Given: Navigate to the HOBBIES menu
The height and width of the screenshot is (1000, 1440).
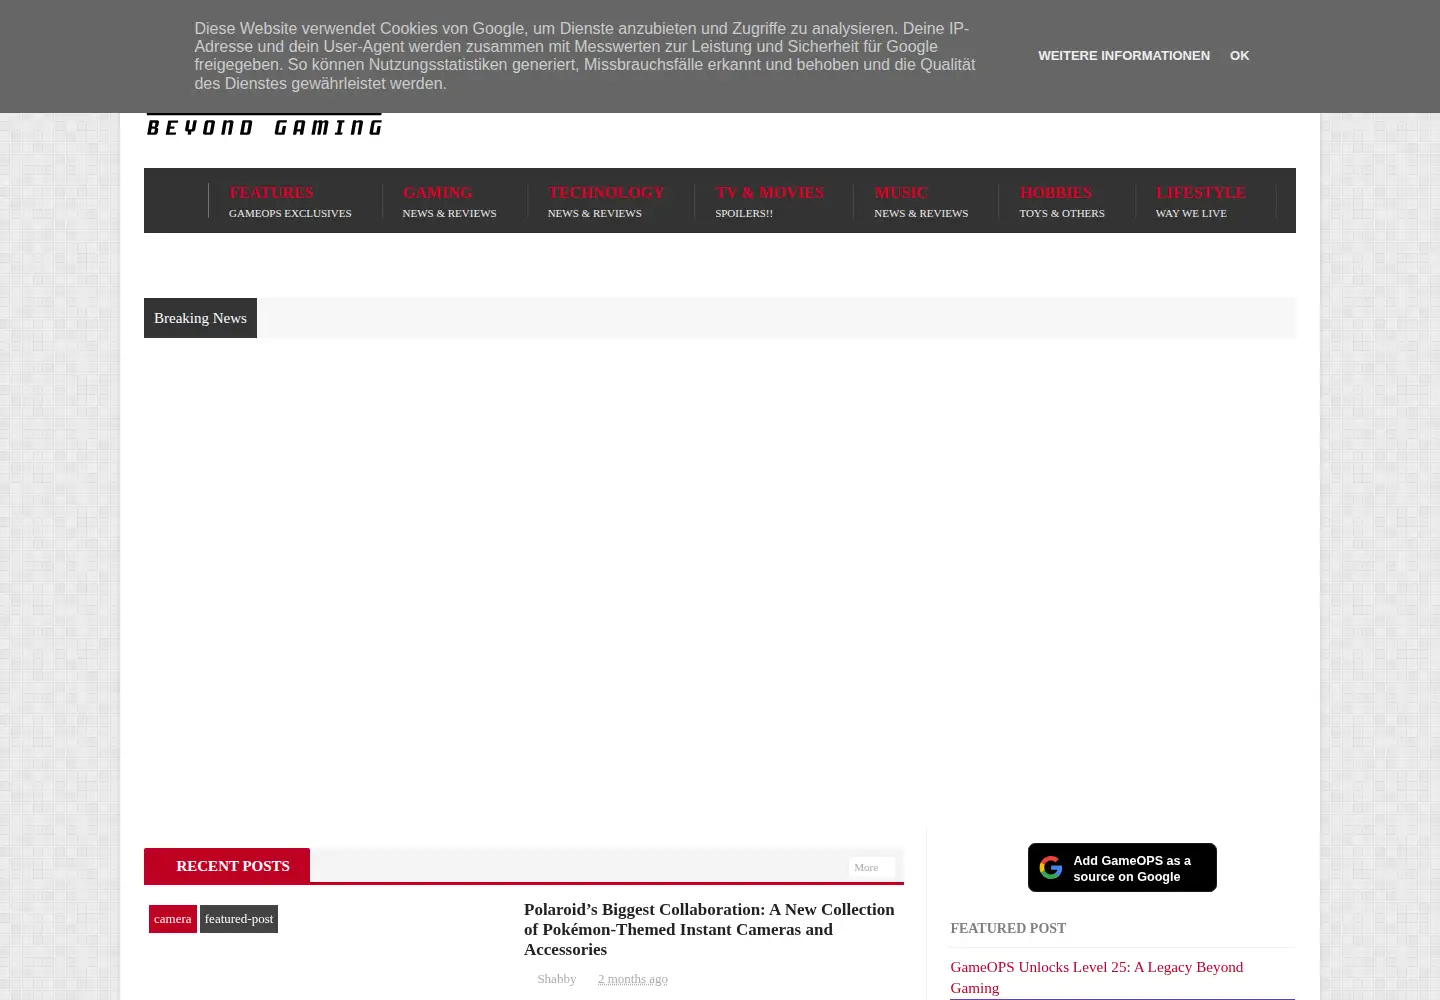Looking at the screenshot, I should coord(1062,201).
